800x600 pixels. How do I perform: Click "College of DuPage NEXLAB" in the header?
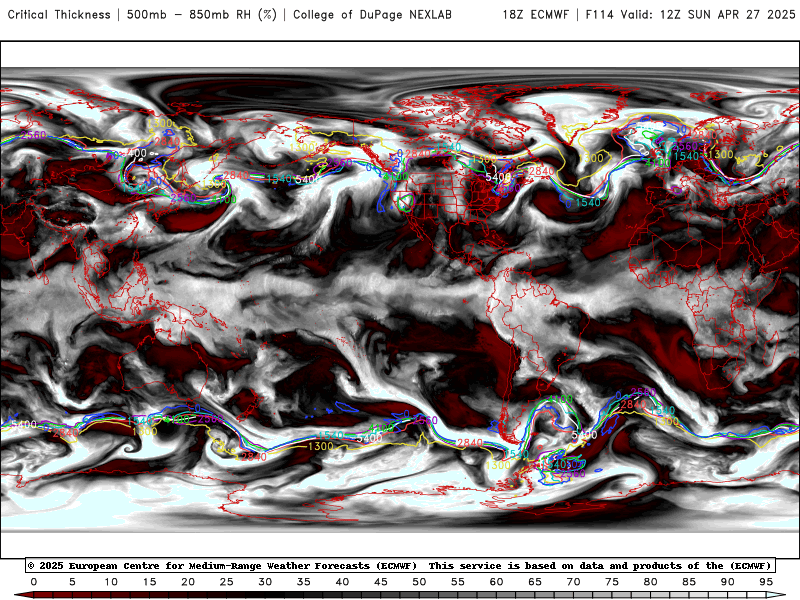pos(372,14)
